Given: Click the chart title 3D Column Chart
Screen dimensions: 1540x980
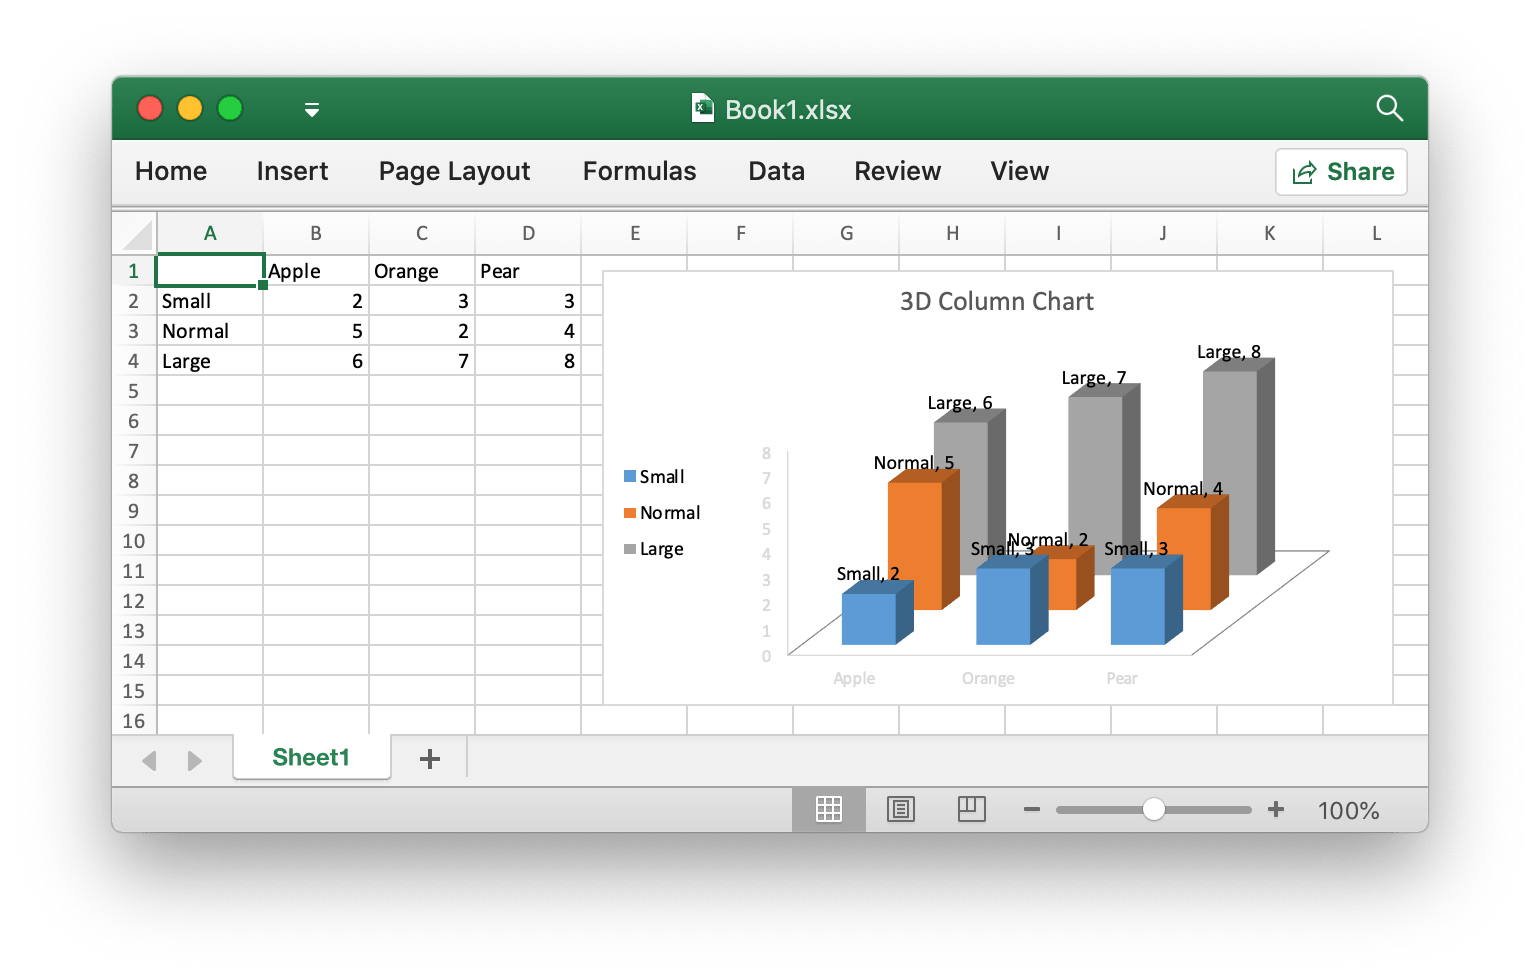Looking at the screenshot, I should pyautogui.click(x=996, y=301).
